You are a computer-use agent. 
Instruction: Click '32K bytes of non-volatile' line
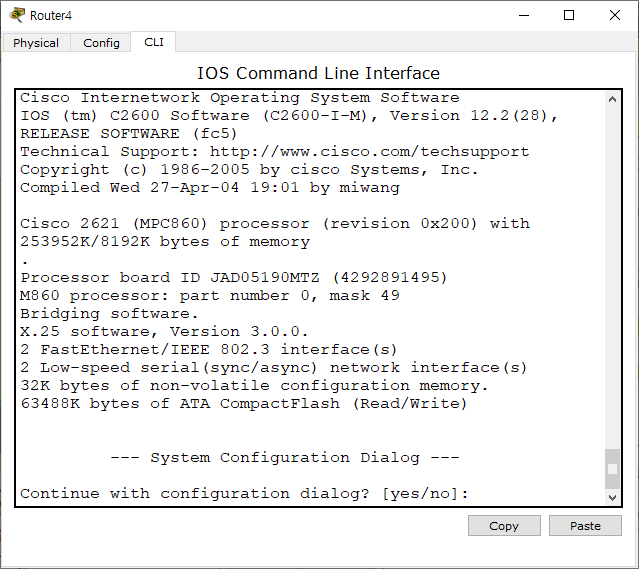pyautogui.click(x=254, y=386)
